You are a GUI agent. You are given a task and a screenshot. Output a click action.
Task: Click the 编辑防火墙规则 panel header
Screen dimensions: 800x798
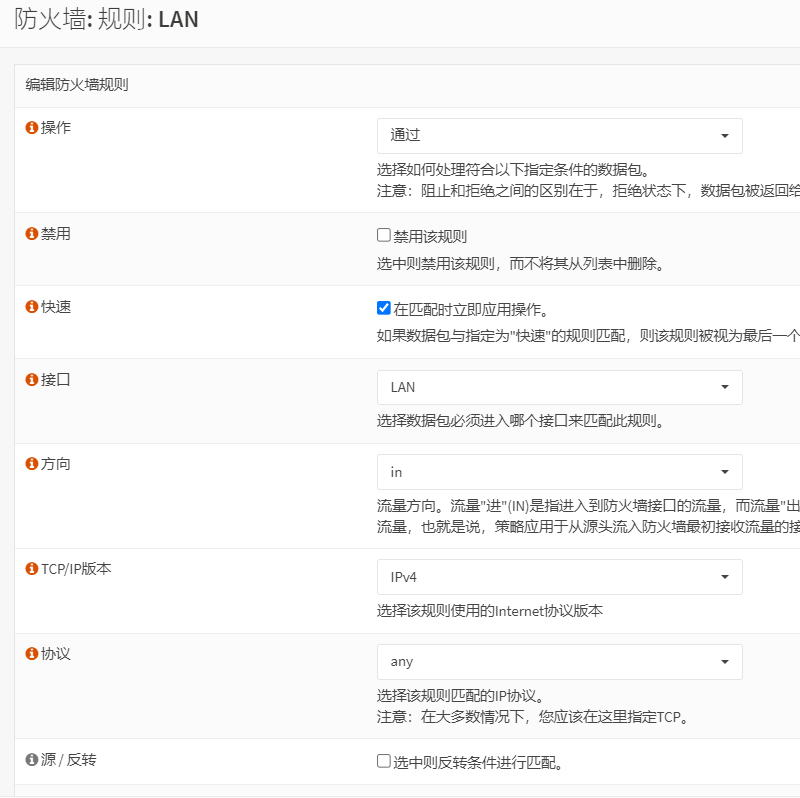point(77,85)
